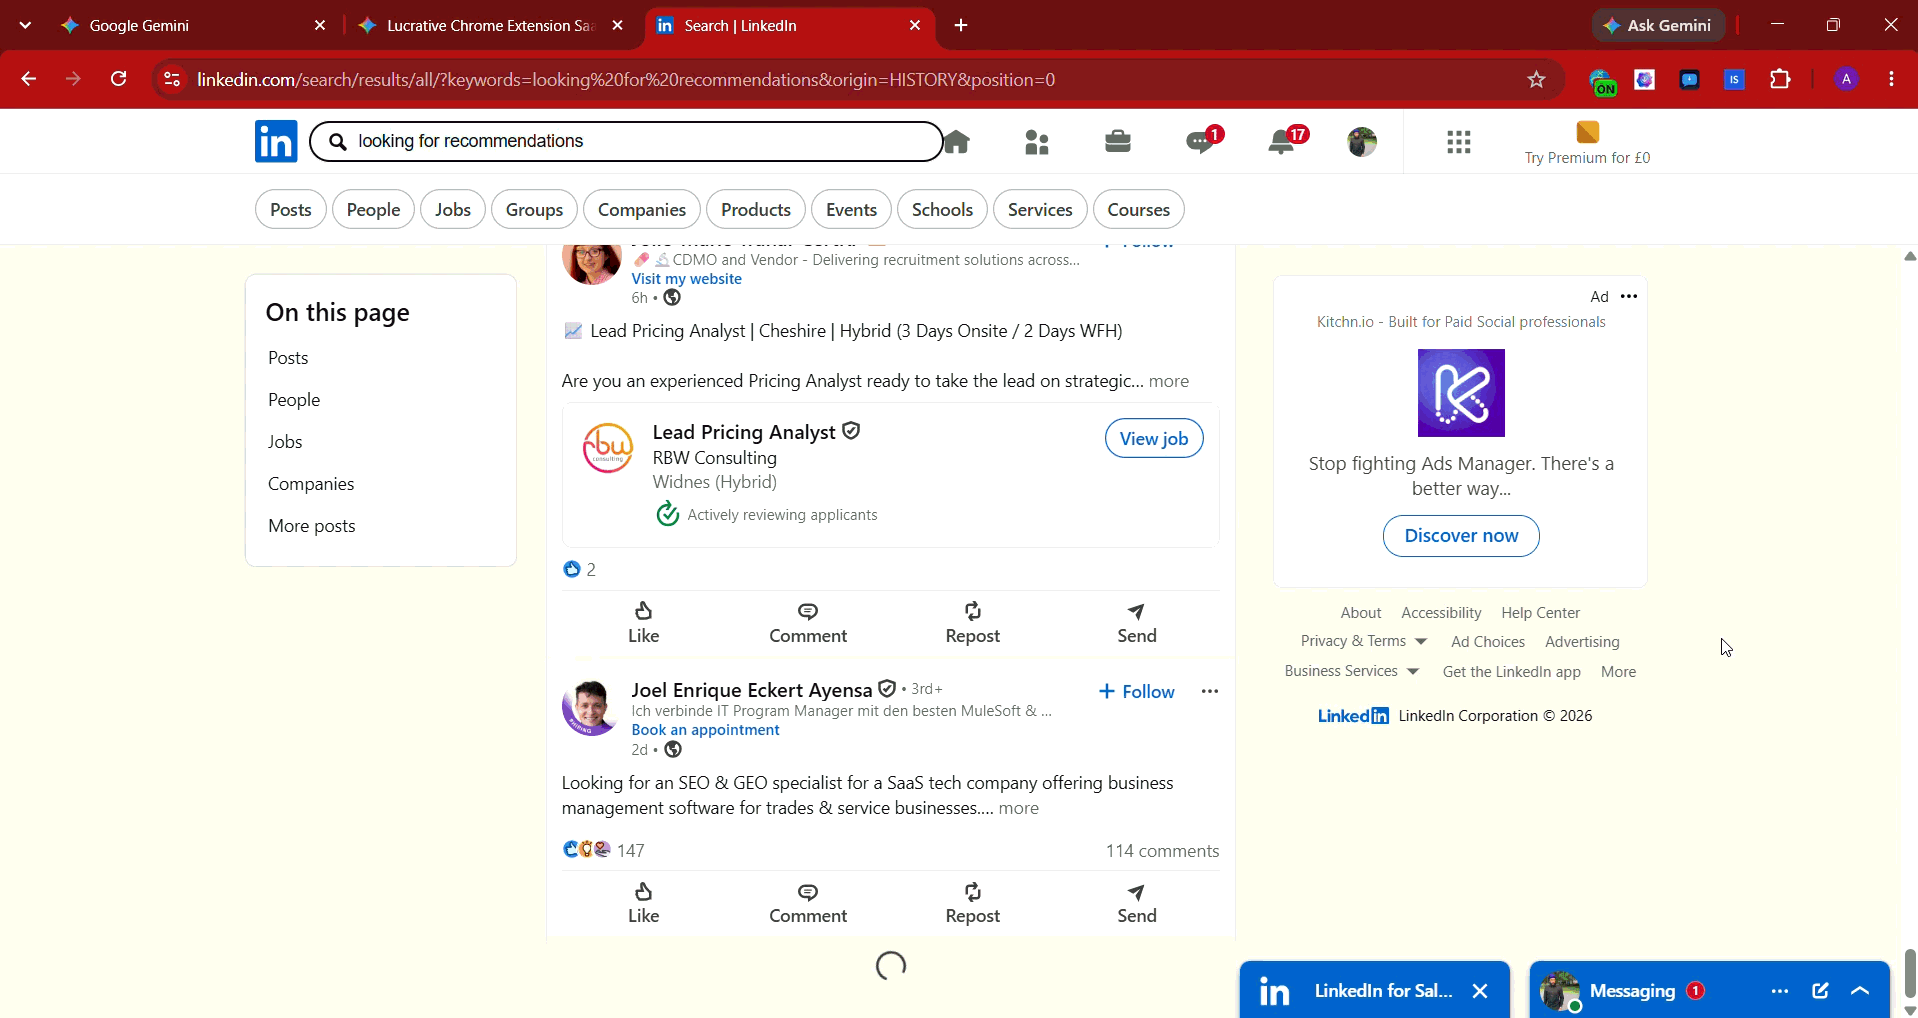Viewport: 1918px width, 1018px height.
Task: Click Ask Gemini button
Action: point(1658,25)
